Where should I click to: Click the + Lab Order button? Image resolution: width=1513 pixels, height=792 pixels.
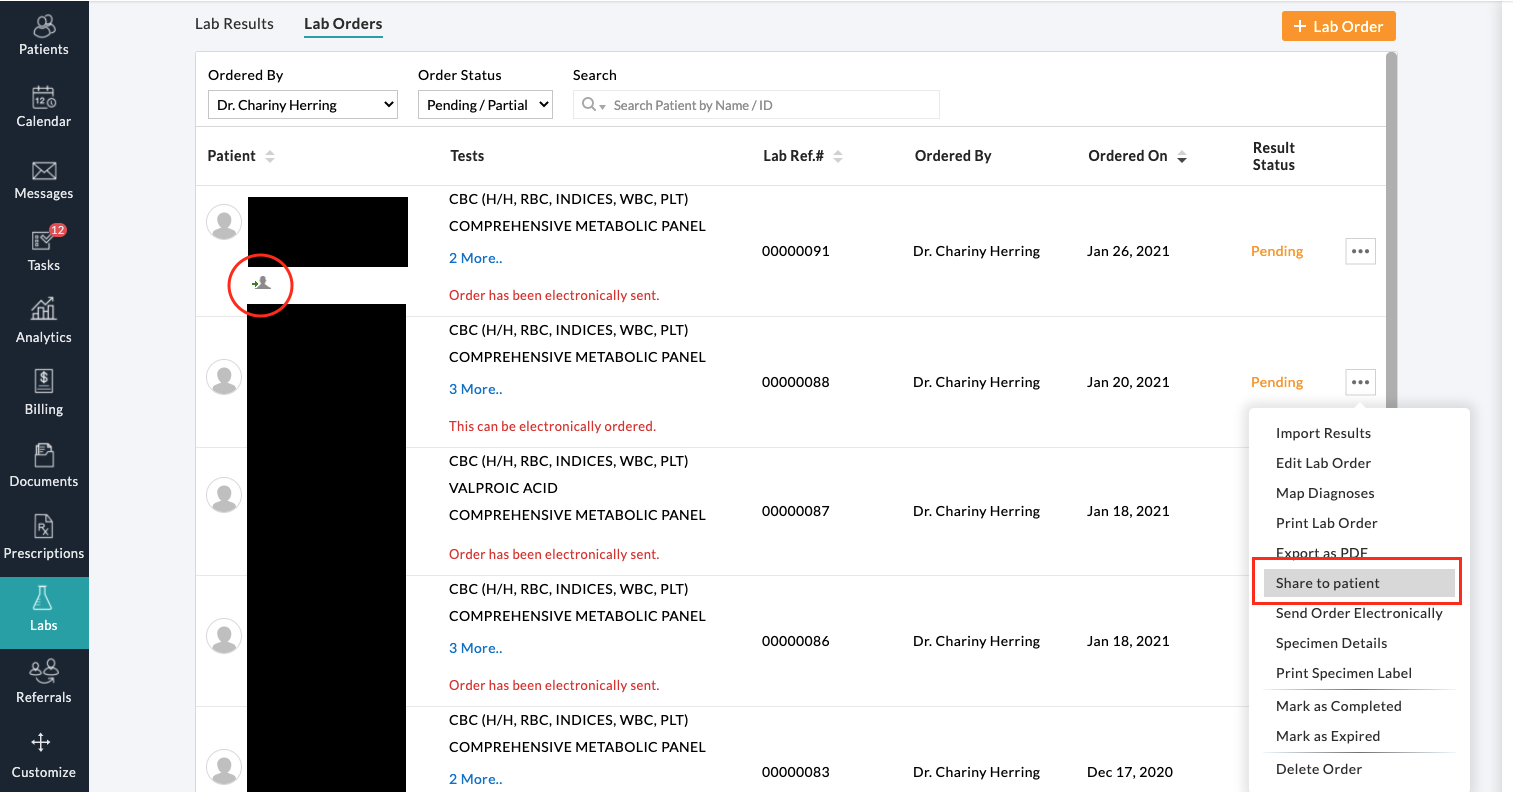click(1338, 27)
